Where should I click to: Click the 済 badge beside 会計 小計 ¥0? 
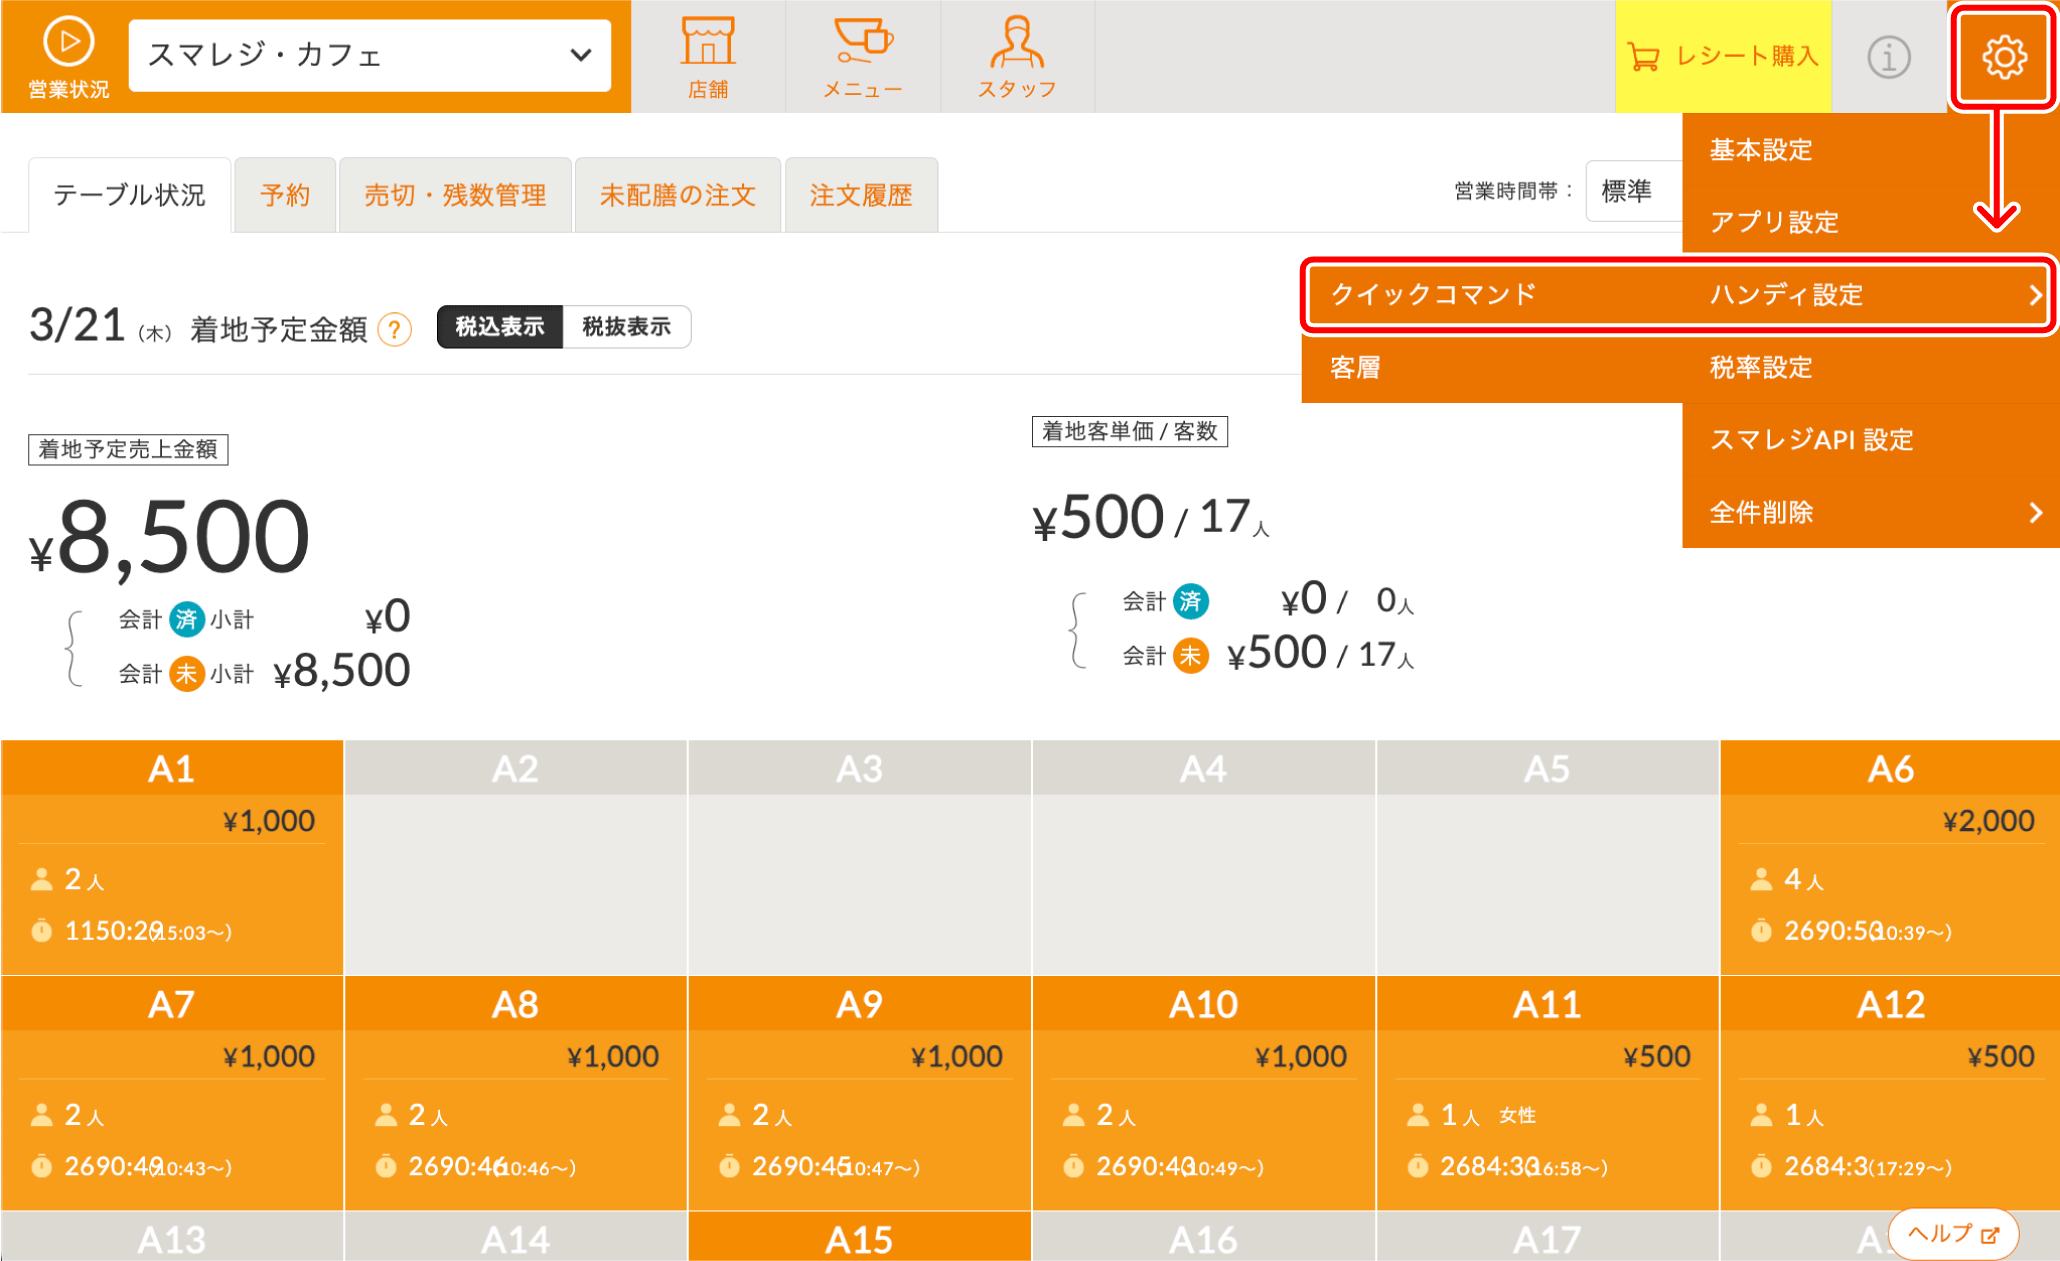(x=186, y=620)
